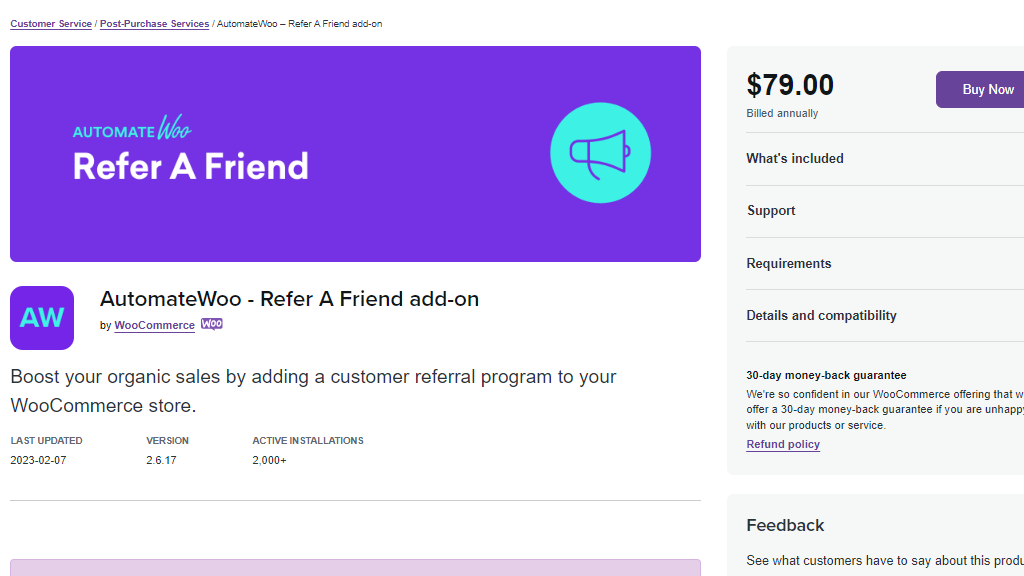The width and height of the screenshot is (1024, 576).
Task: Click the Buy Now button
Action: [x=987, y=89]
